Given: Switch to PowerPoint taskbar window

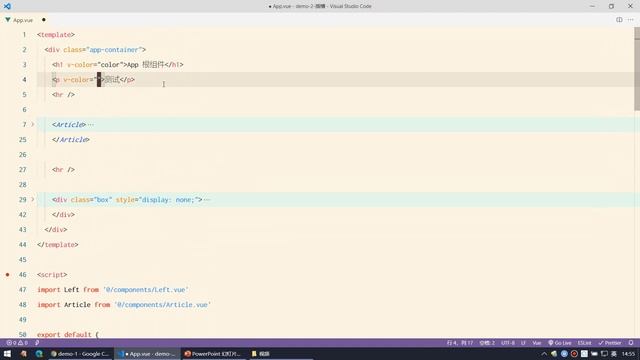Looking at the screenshot, I should point(213,354).
